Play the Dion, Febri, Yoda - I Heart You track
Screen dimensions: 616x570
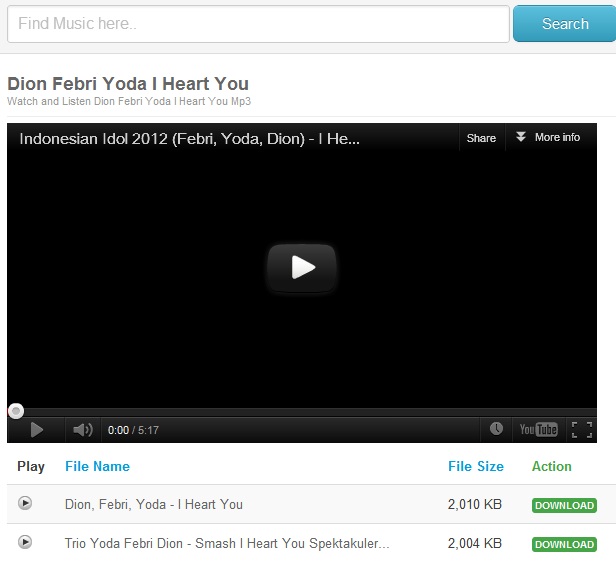25,503
